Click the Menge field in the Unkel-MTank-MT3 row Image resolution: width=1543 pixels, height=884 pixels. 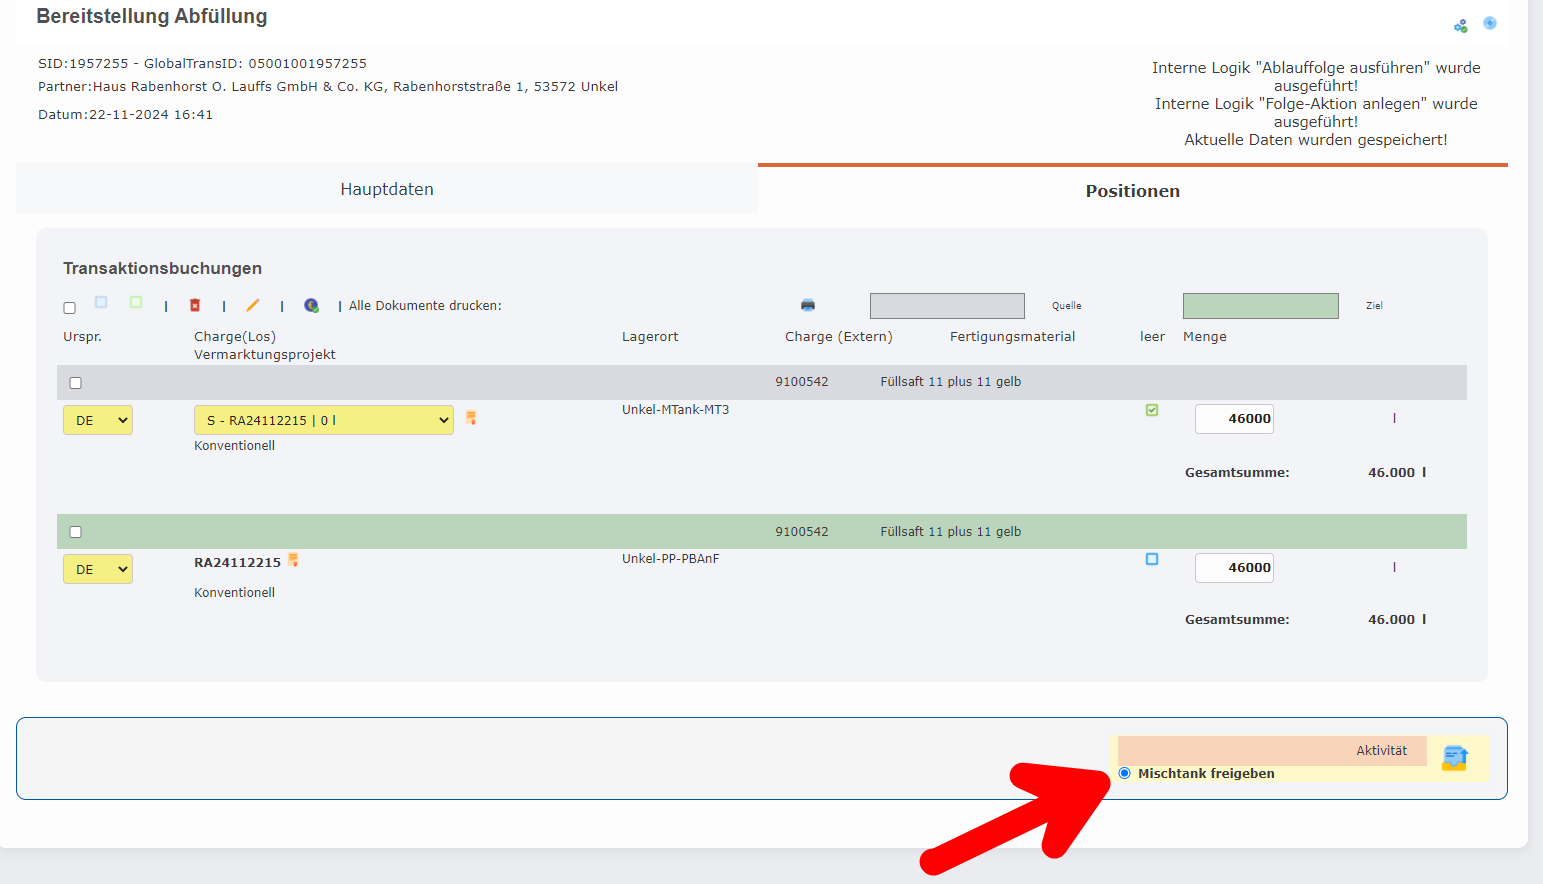tap(1234, 419)
